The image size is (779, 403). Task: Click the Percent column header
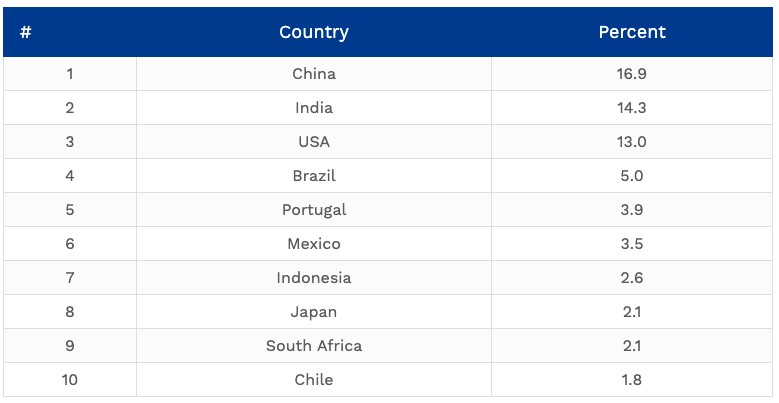[632, 32]
